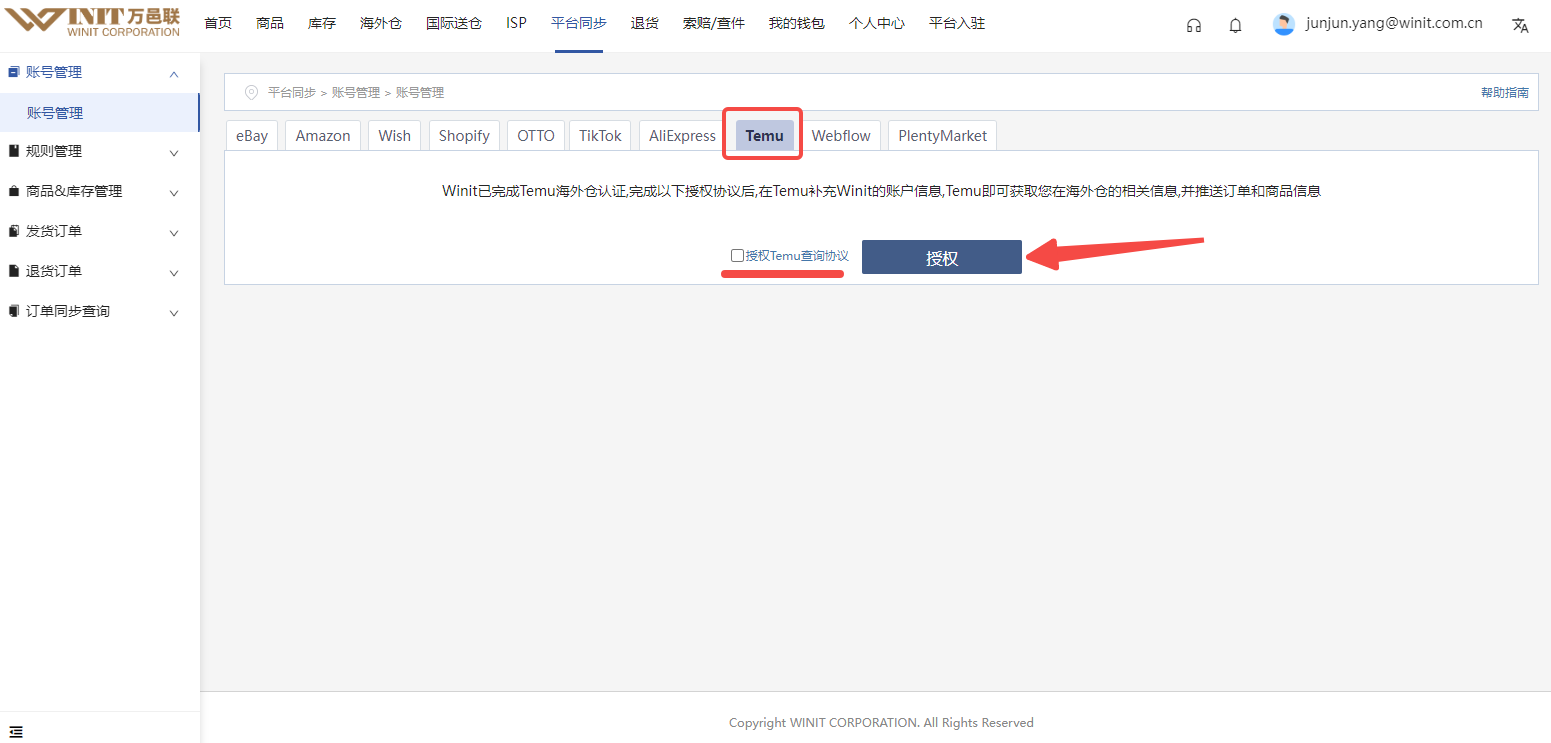
Task: Open the 平台入驻 menu
Action: click(x=957, y=23)
